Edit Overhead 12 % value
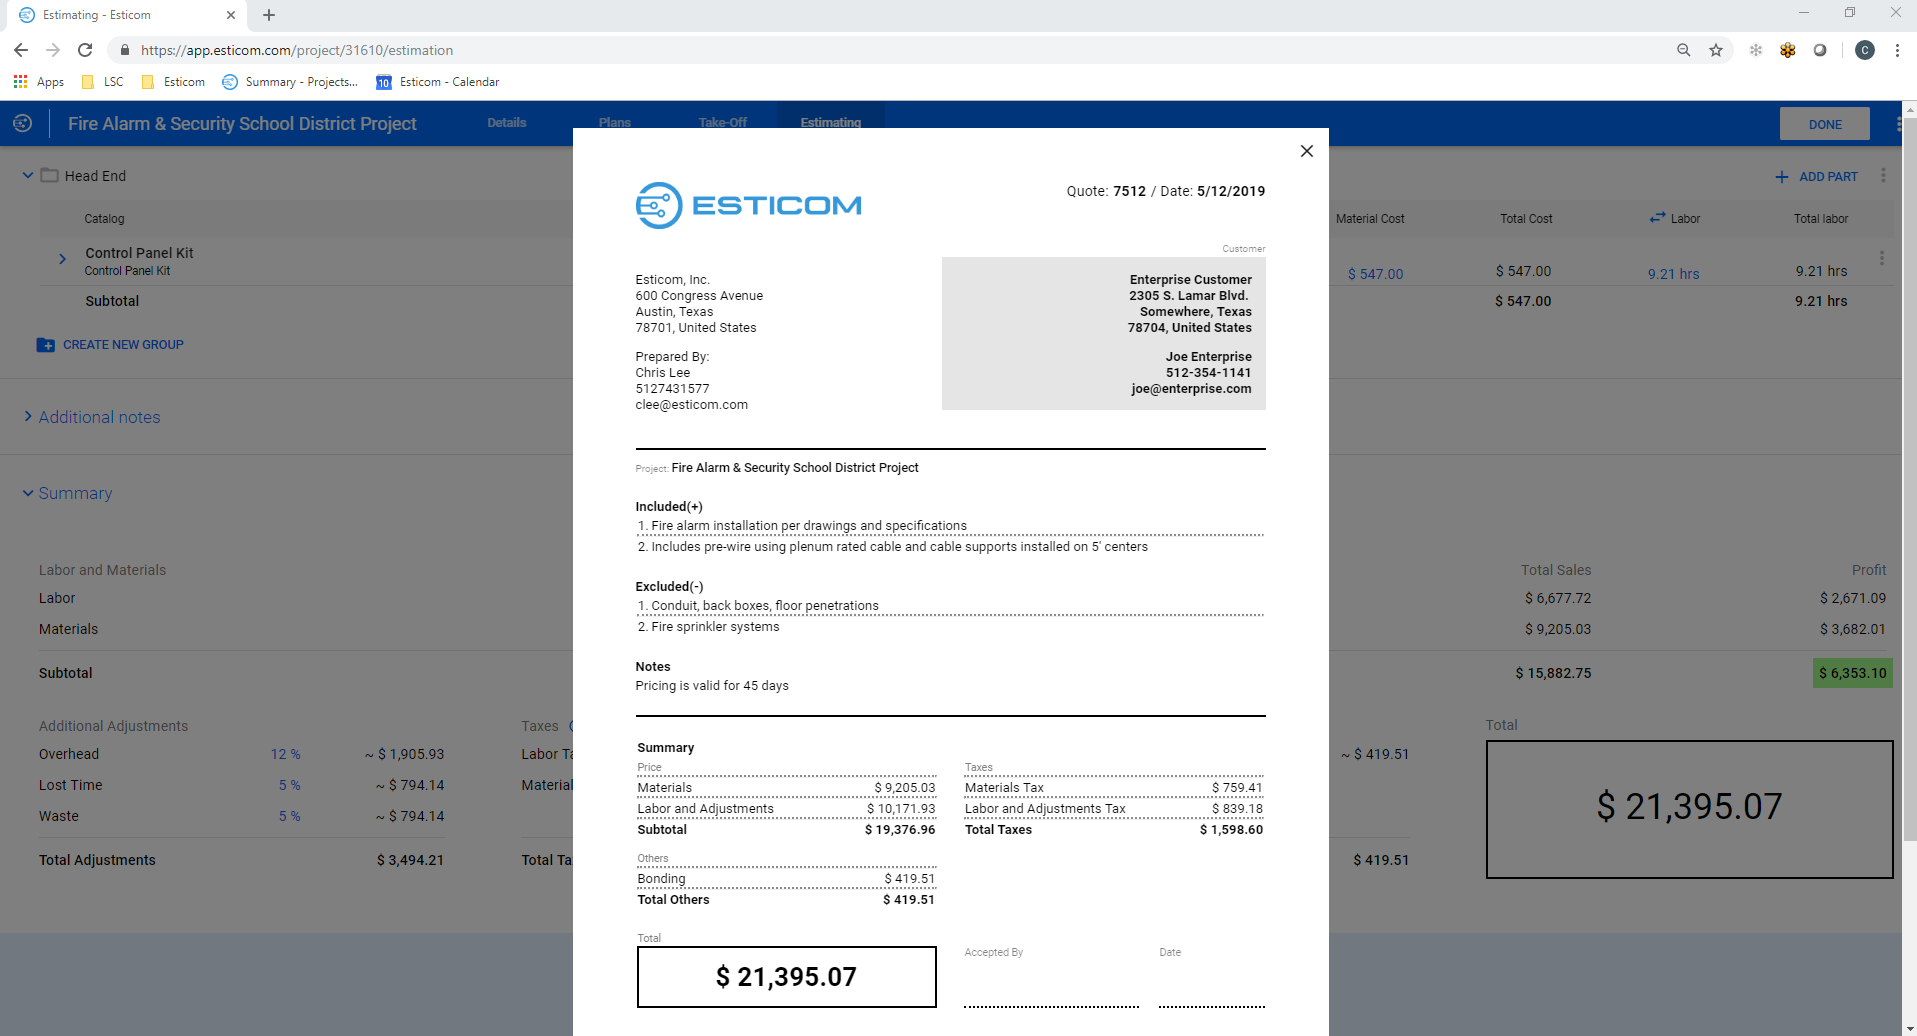 click(x=285, y=754)
